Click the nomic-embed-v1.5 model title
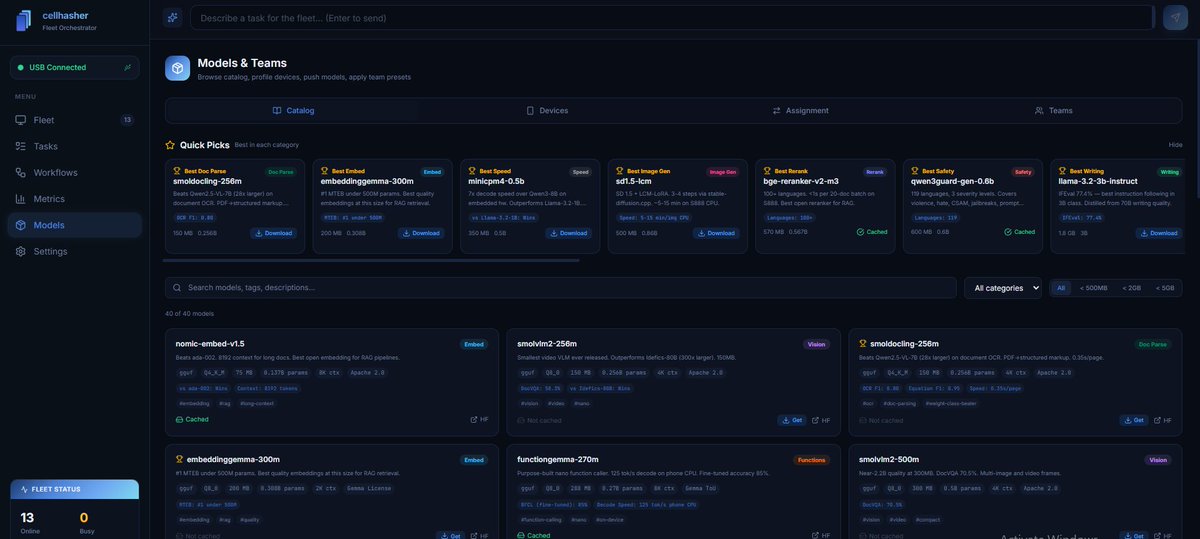This screenshot has width=1200, height=539. coord(210,344)
